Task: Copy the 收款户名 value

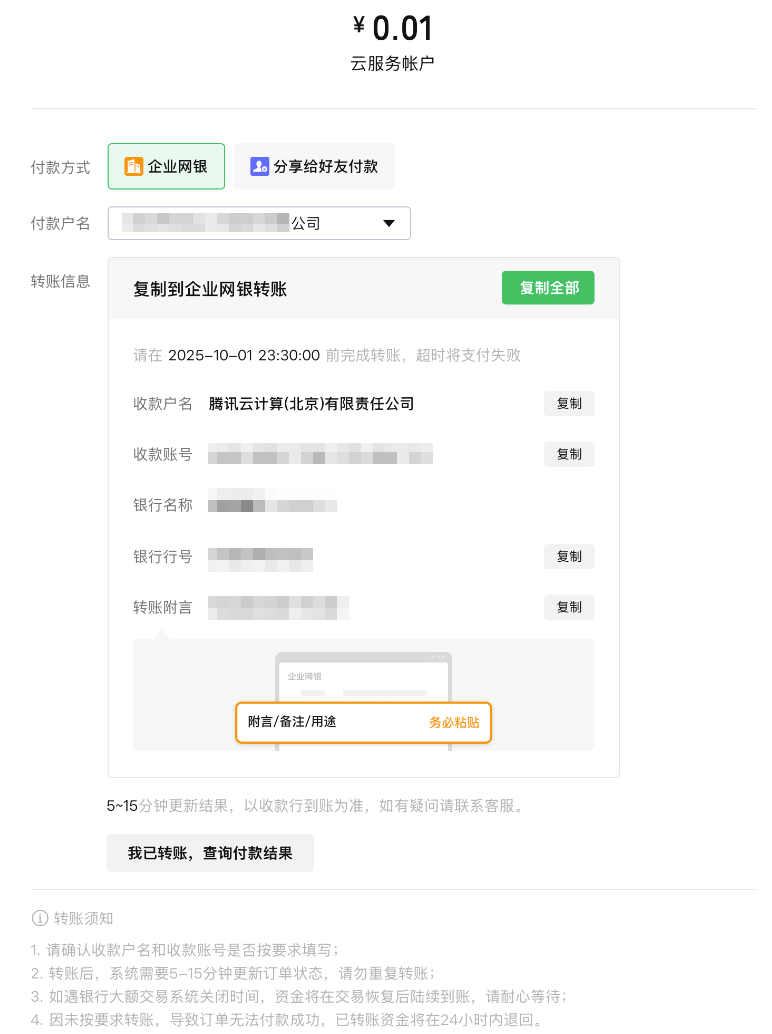Action: point(569,404)
